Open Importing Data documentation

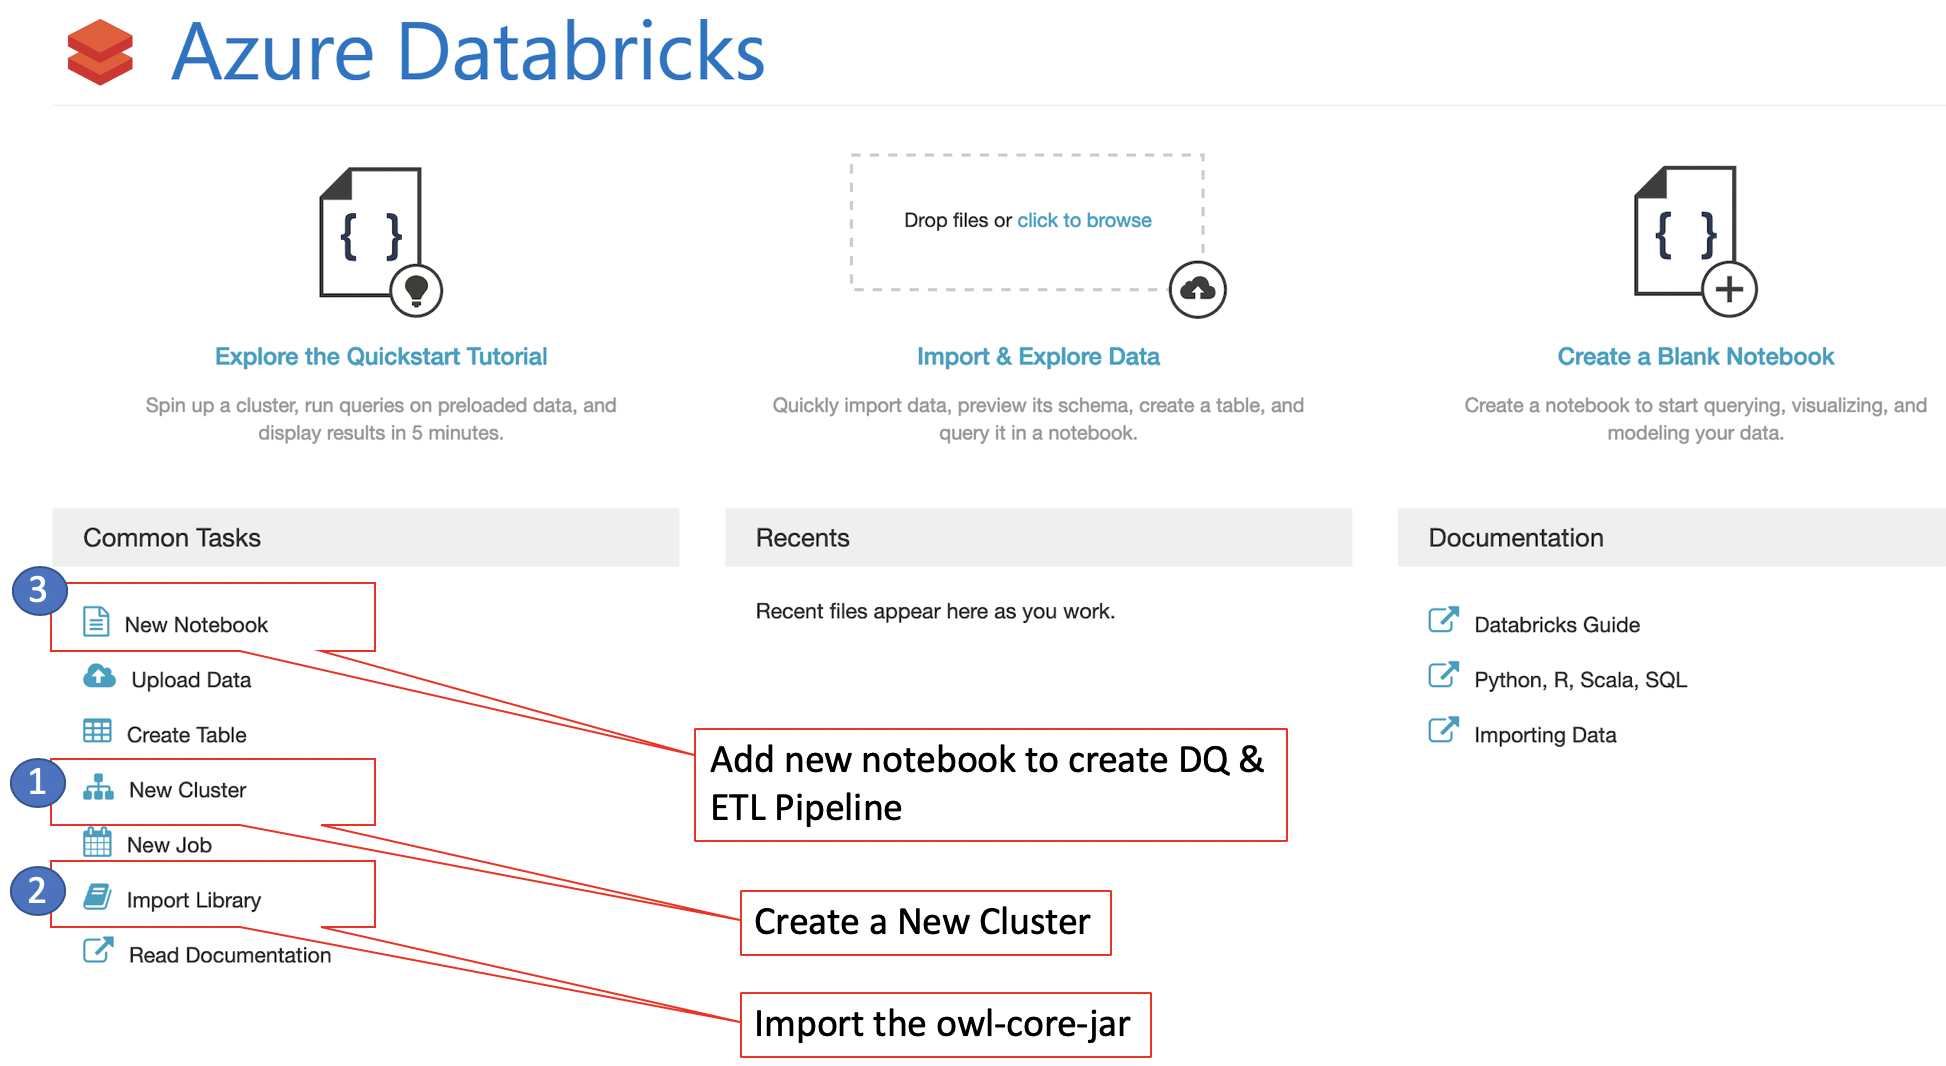1545,735
